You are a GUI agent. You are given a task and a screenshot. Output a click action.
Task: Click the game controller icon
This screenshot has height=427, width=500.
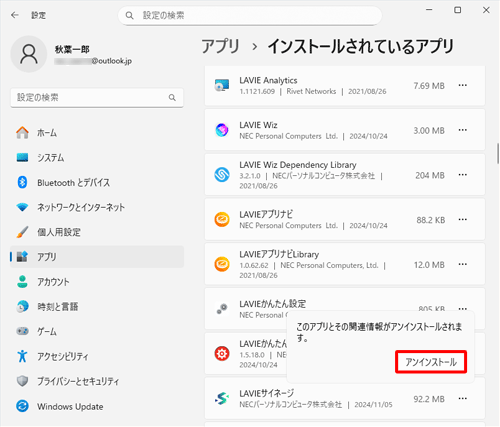[22, 331]
